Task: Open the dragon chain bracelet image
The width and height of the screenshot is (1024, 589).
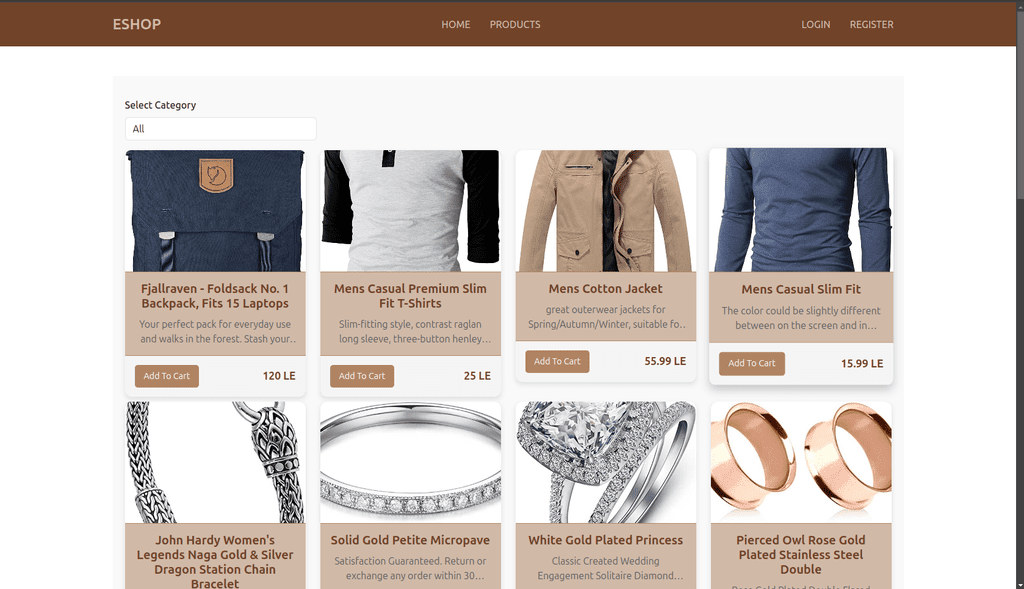Action: (215, 462)
